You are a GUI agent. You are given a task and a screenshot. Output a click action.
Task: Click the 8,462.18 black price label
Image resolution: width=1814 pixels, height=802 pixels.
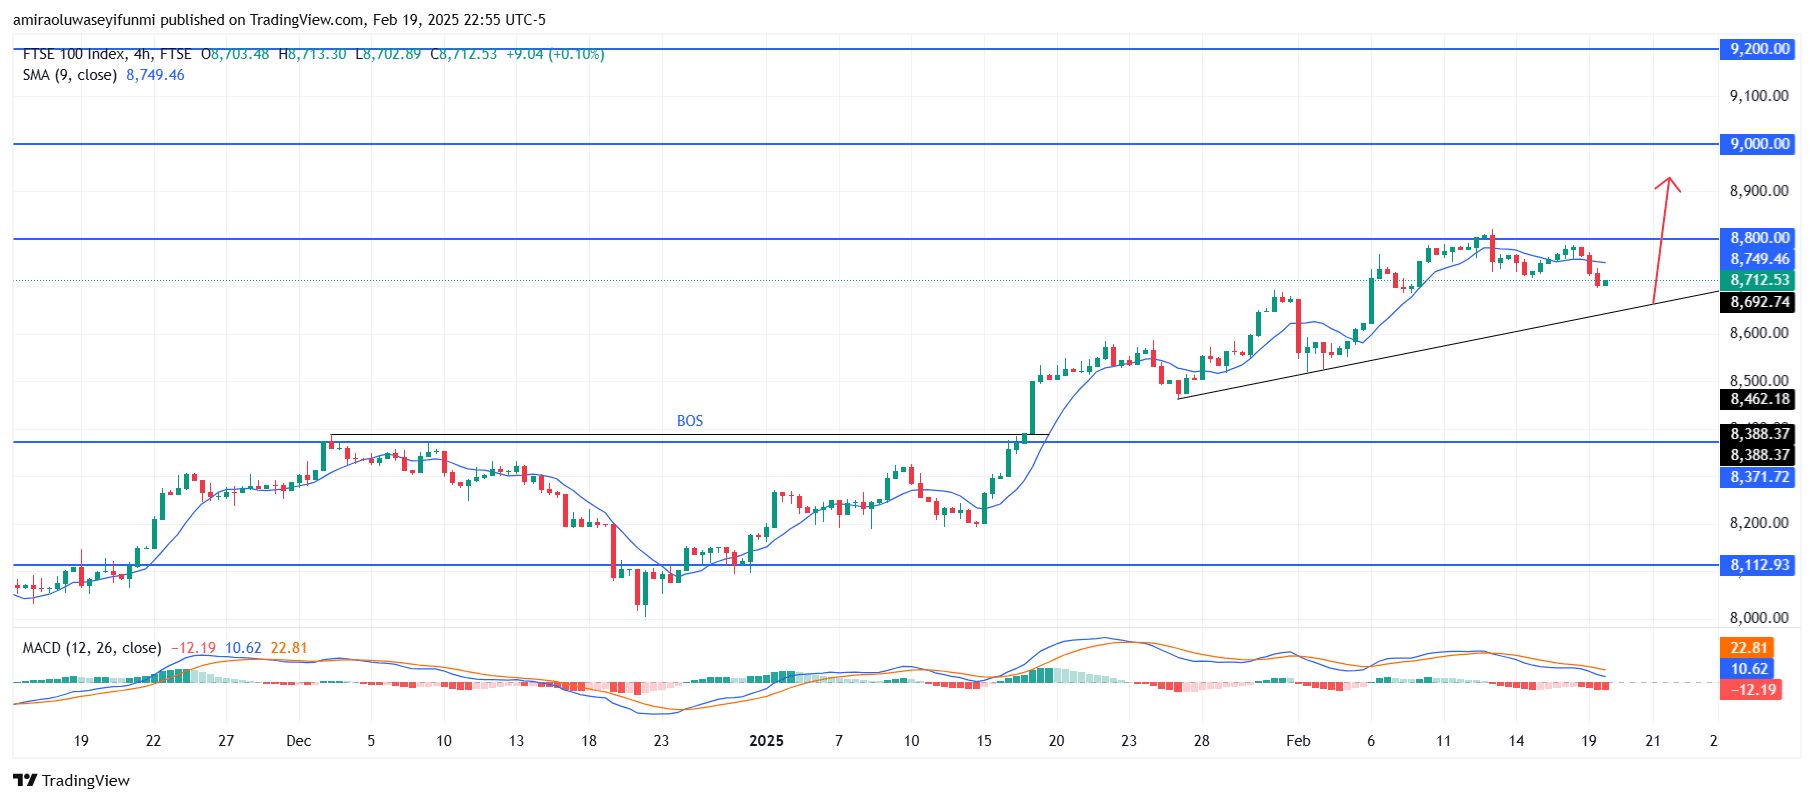(x=1759, y=399)
